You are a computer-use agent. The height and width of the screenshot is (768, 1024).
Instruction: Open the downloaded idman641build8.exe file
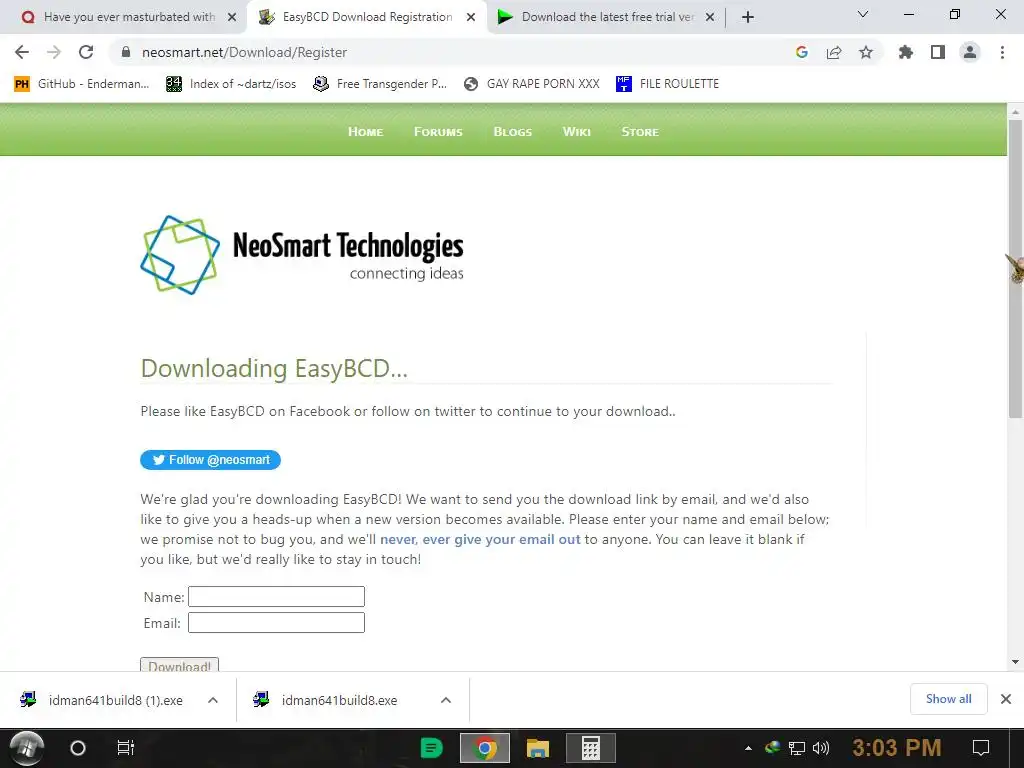(327, 700)
